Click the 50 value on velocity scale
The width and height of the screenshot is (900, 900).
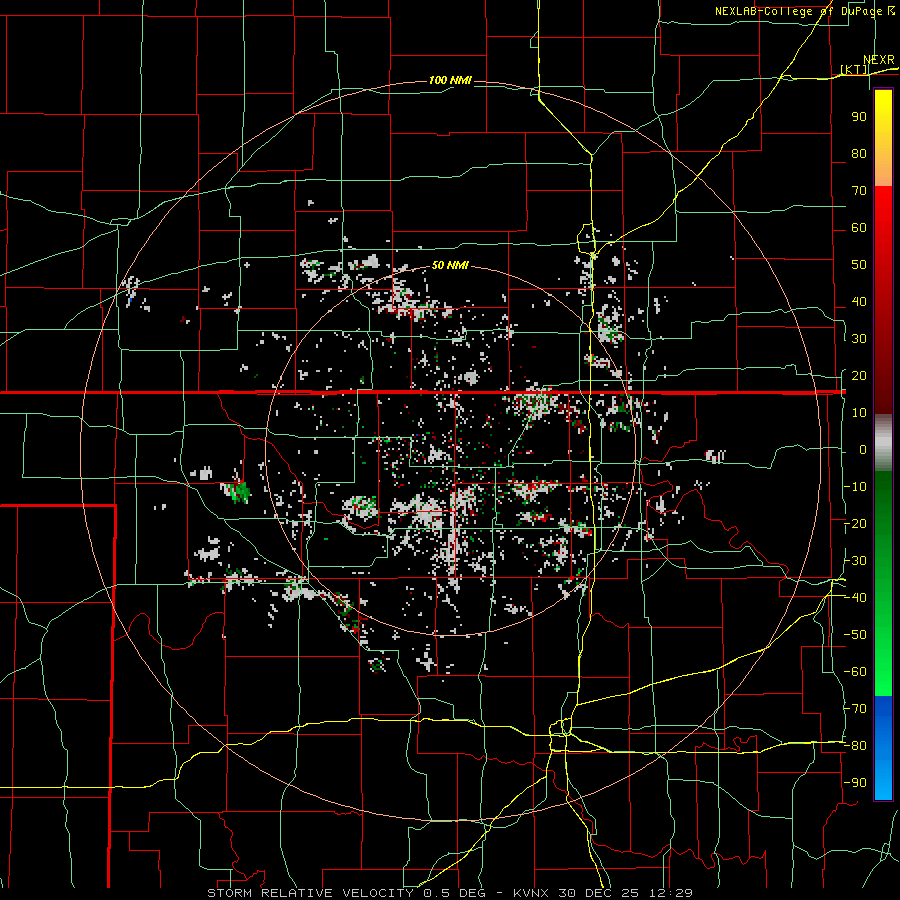(859, 265)
